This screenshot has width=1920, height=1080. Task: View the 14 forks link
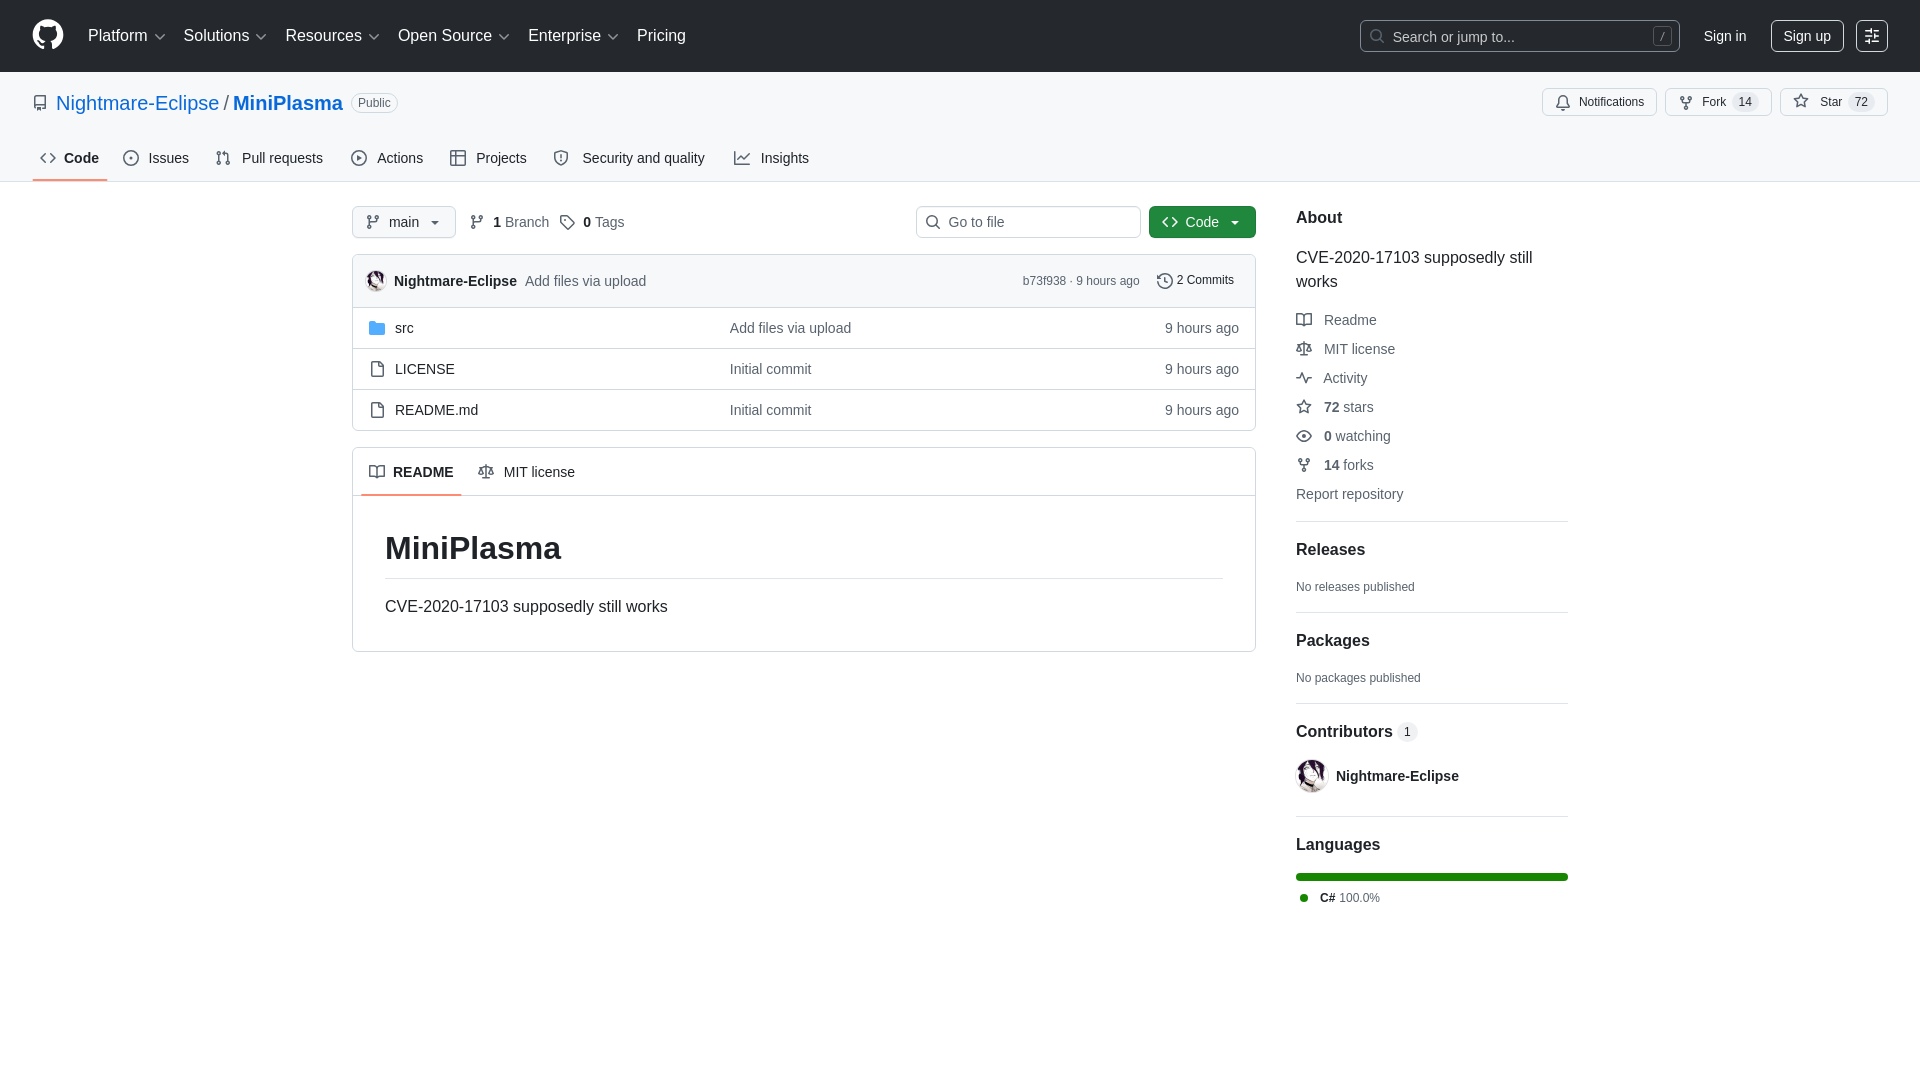[1335, 465]
